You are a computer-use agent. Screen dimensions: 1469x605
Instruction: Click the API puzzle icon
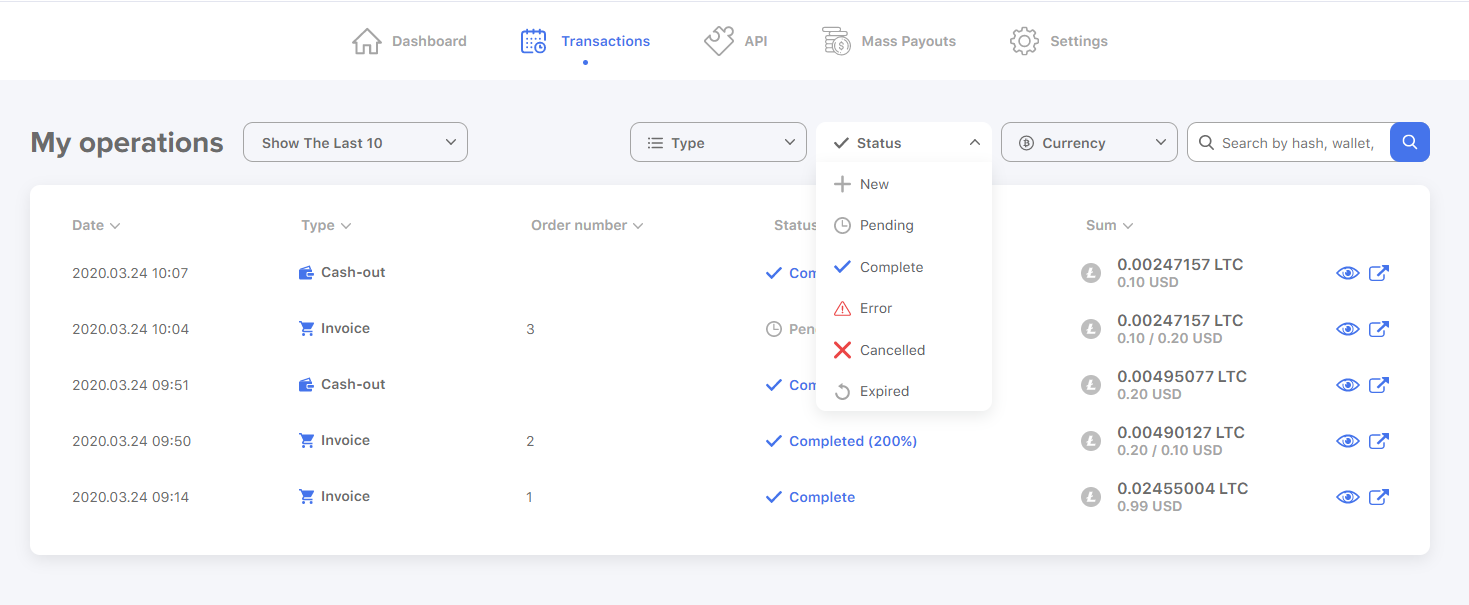(x=719, y=41)
